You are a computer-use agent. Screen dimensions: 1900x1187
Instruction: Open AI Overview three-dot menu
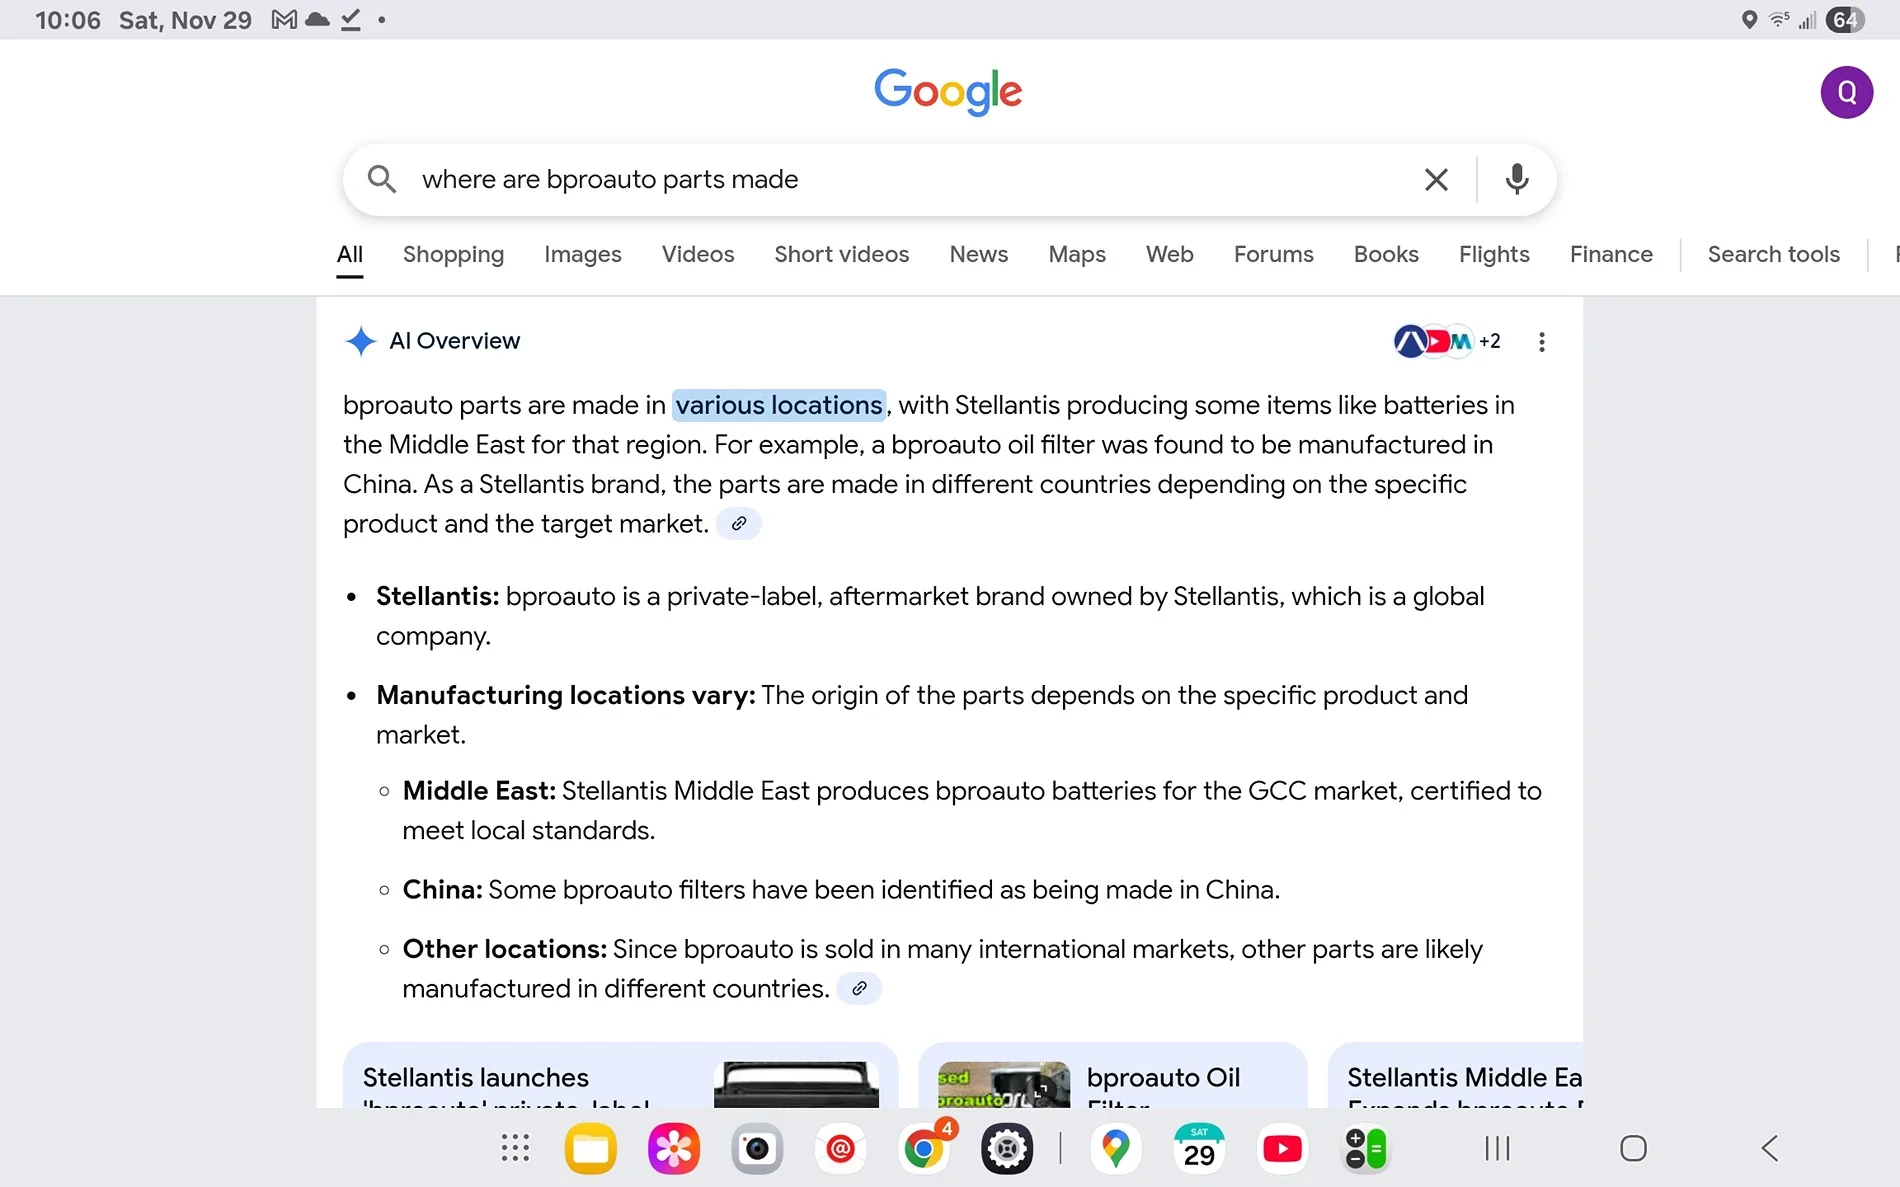click(x=1542, y=342)
